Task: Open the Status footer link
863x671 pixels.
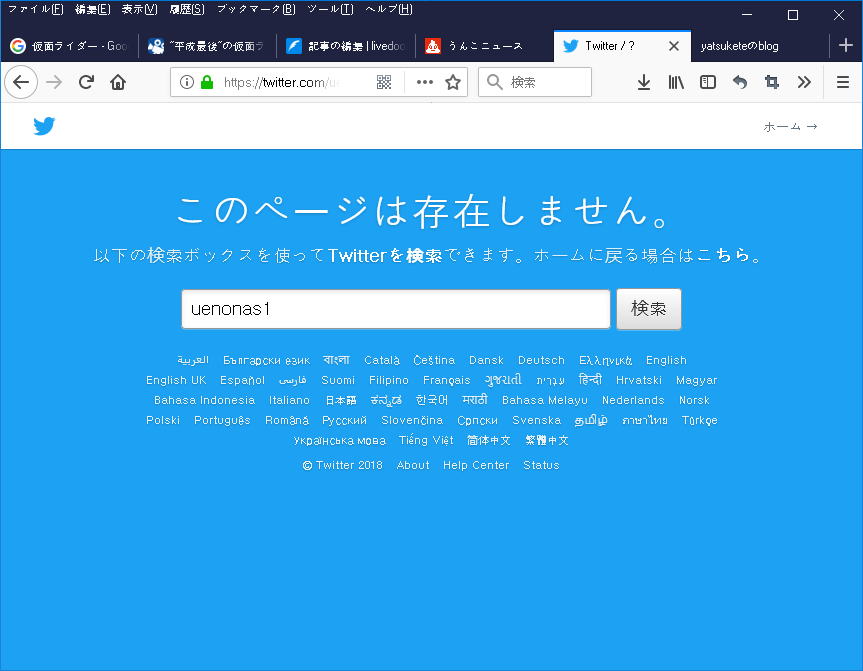Action: [x=541, y=465]
